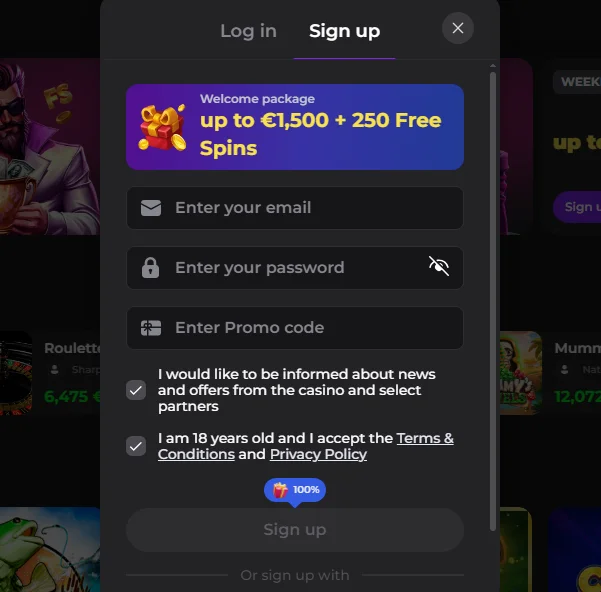Click the welcome package banner
The height and width of the screenshot is (592, 601).
[295, 127]
